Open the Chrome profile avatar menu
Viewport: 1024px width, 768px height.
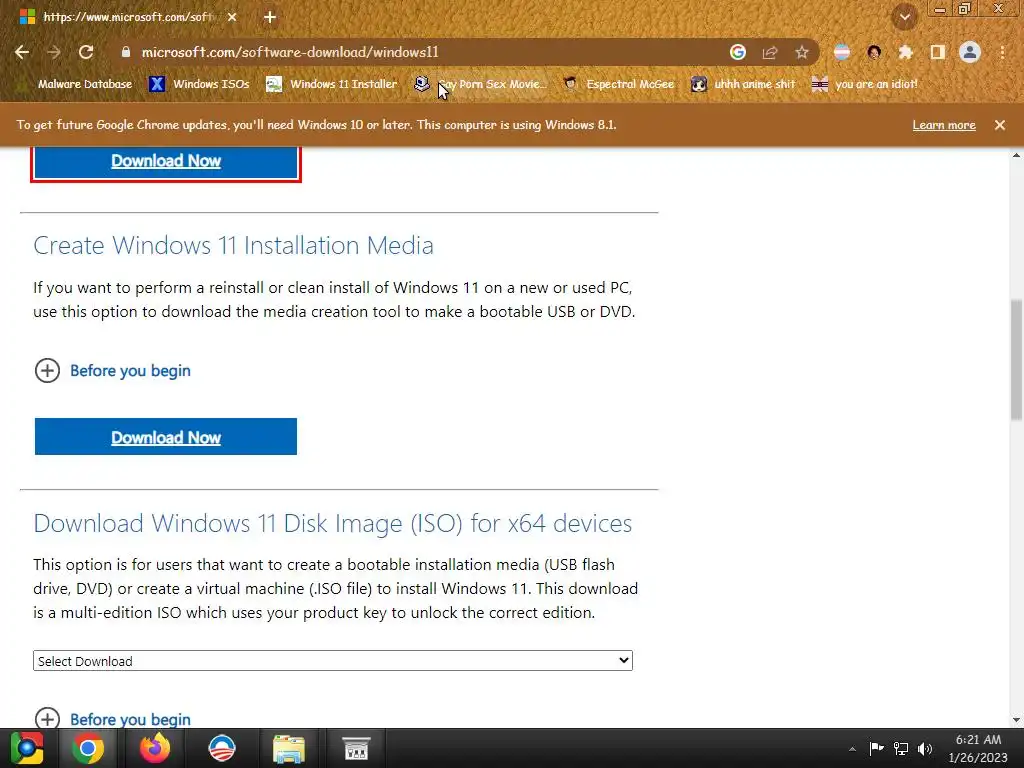coord(970,52)
